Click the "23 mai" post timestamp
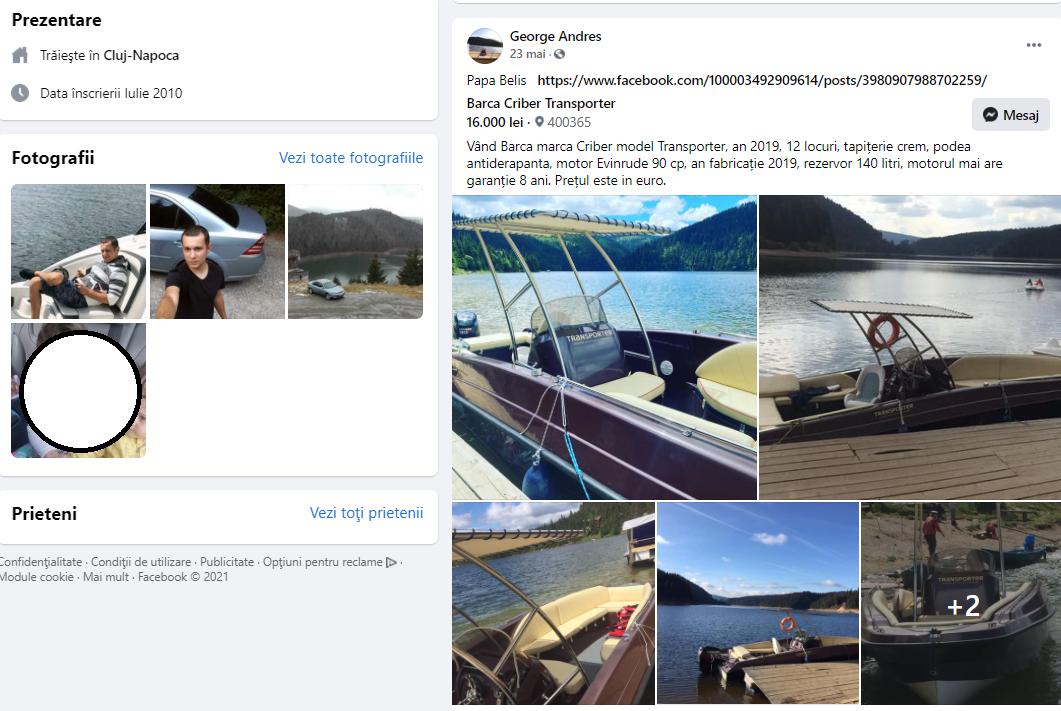1061x711 pixels. click(x=527, y=54)
